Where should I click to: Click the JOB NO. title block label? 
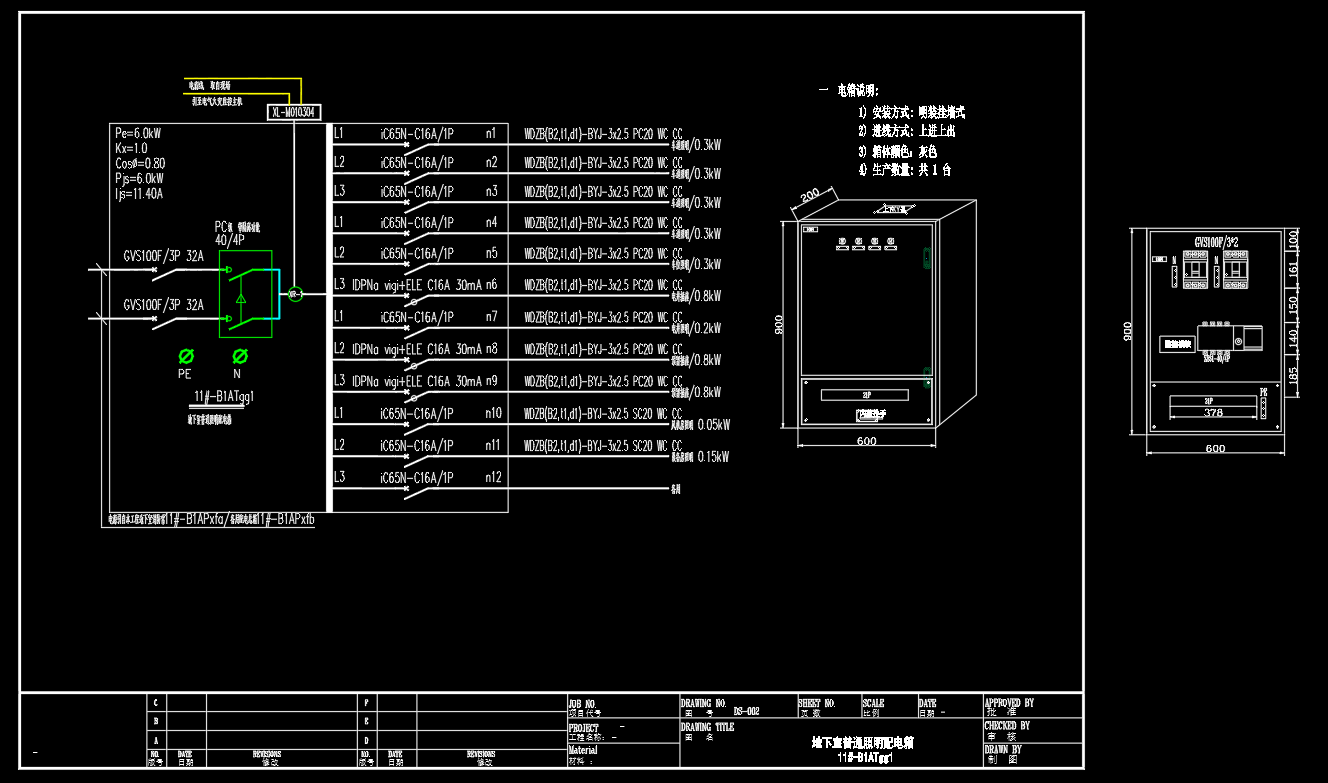point(582,703)
